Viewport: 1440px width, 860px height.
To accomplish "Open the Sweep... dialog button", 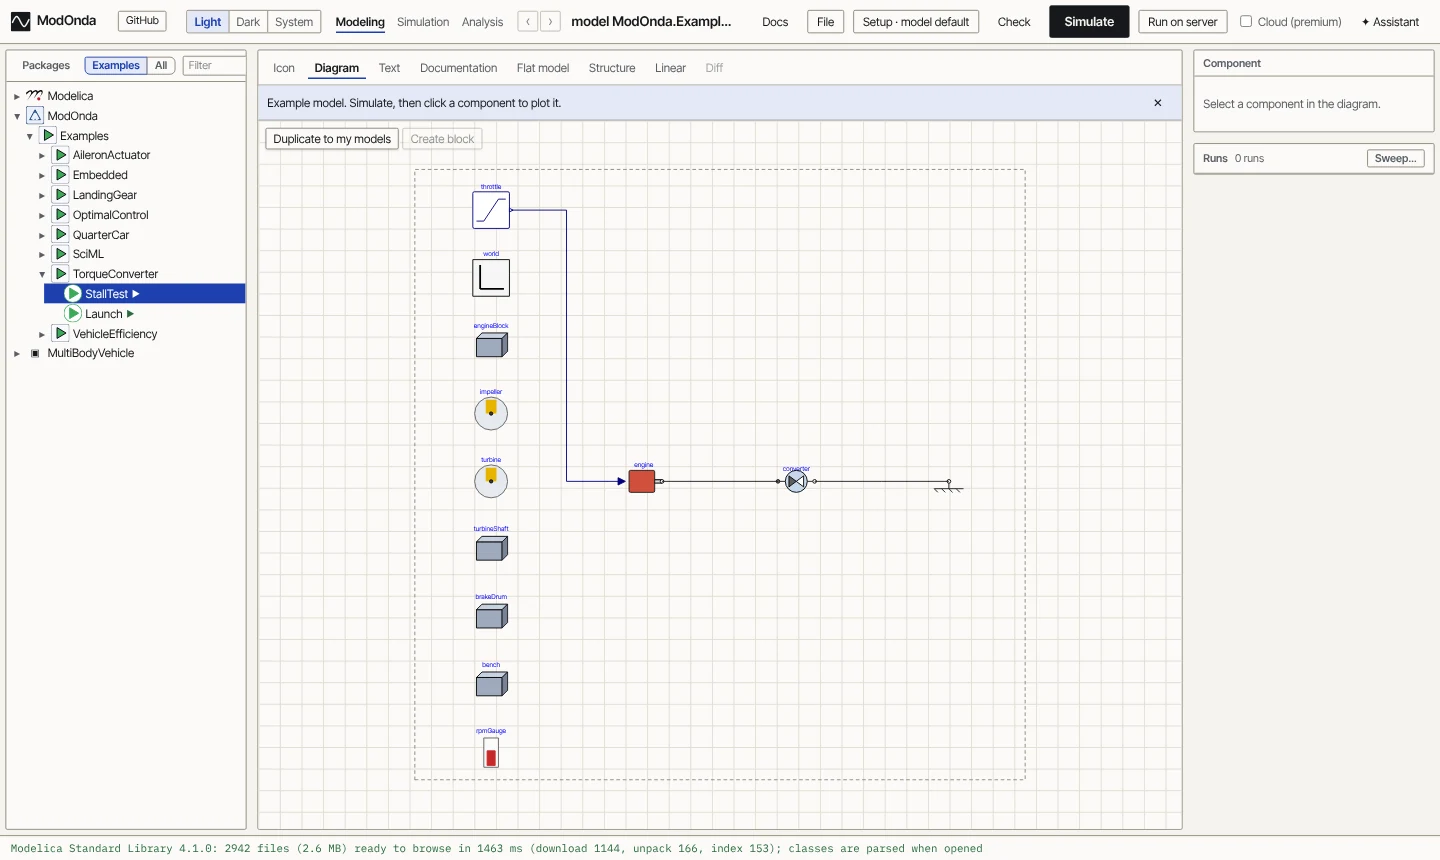I will 1395,158.
